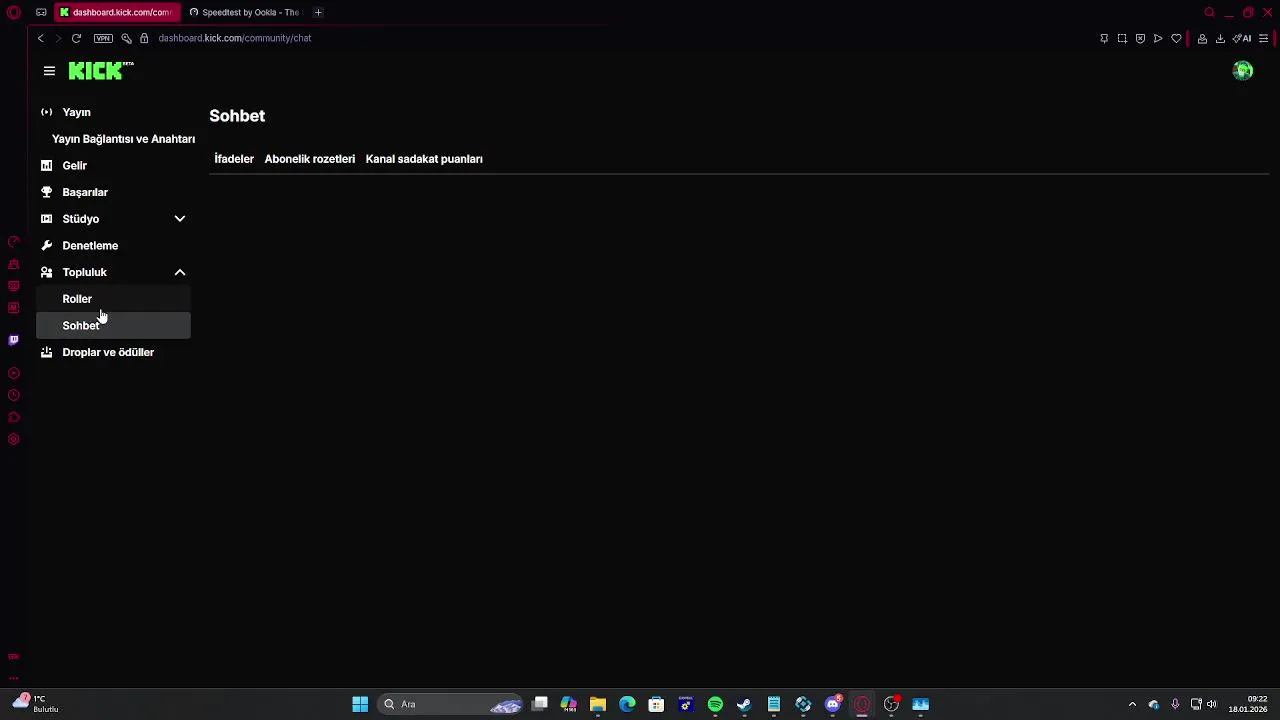Open Twitch in Opera sidebar
Viewport: 1280px width, 720px height.
13,340
